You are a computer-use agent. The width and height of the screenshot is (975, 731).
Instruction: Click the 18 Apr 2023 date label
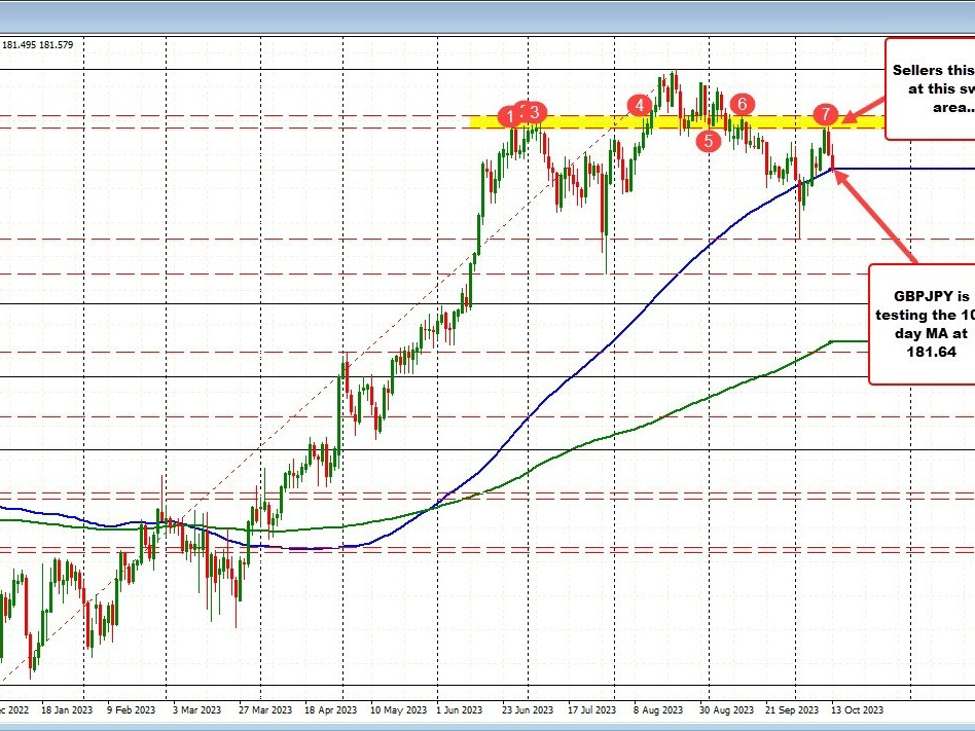[x=331, y=710]
